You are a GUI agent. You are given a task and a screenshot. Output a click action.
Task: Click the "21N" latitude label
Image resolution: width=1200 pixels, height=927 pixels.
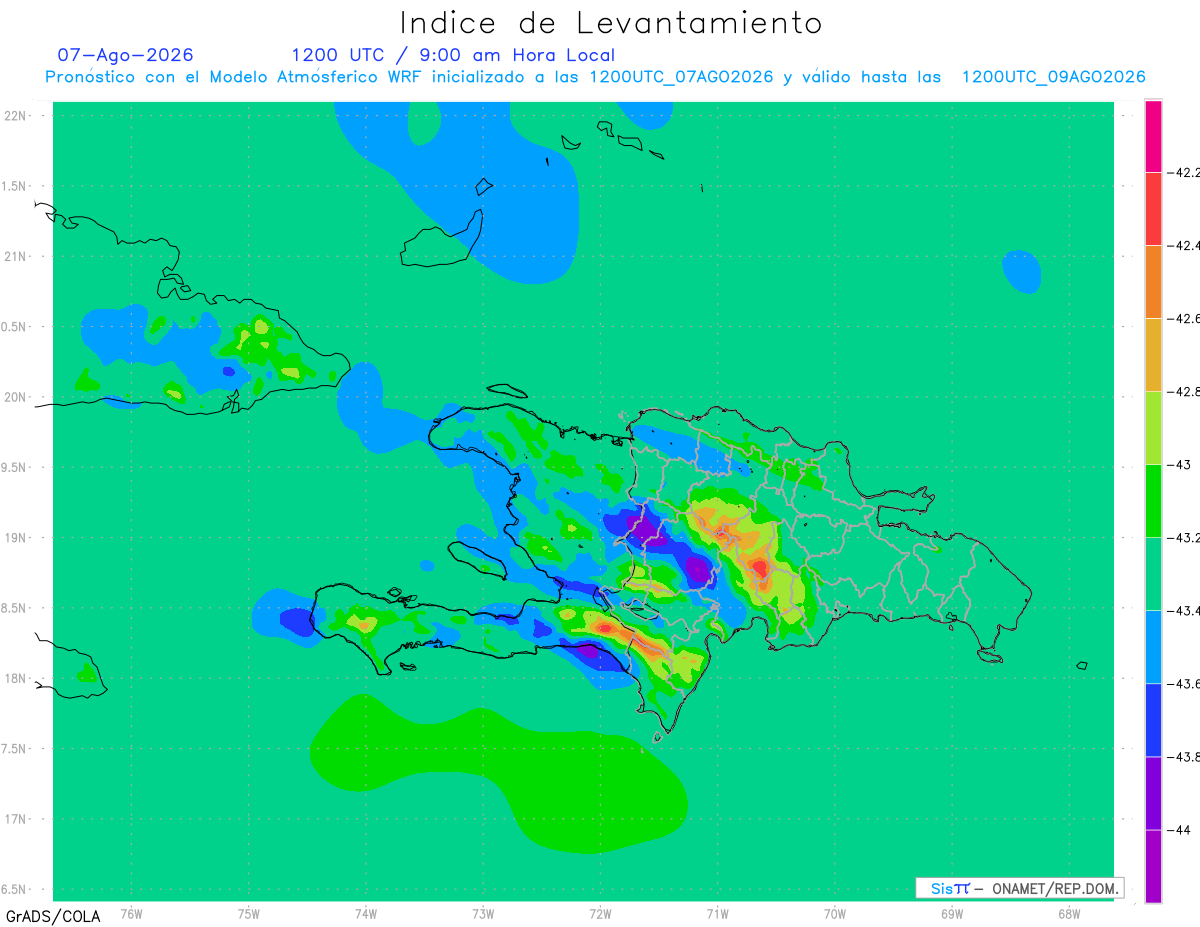click(x=16, y=256)
